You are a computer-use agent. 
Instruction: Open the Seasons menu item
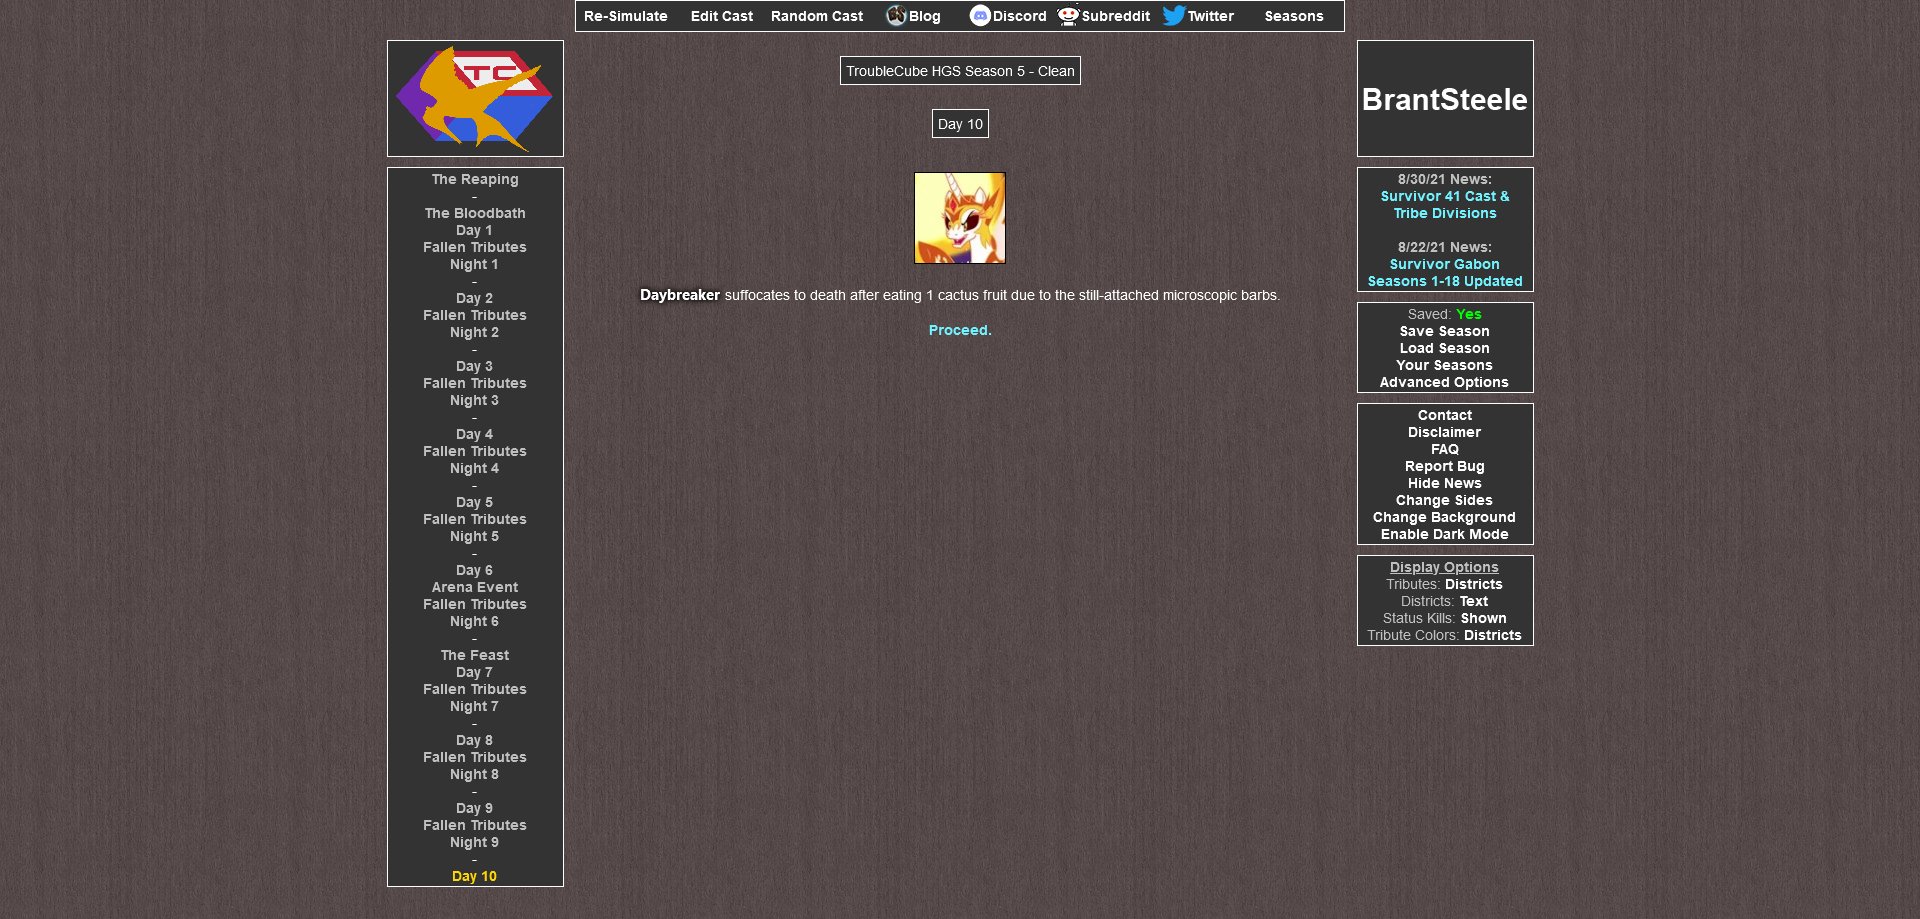tap(1294, 16)
